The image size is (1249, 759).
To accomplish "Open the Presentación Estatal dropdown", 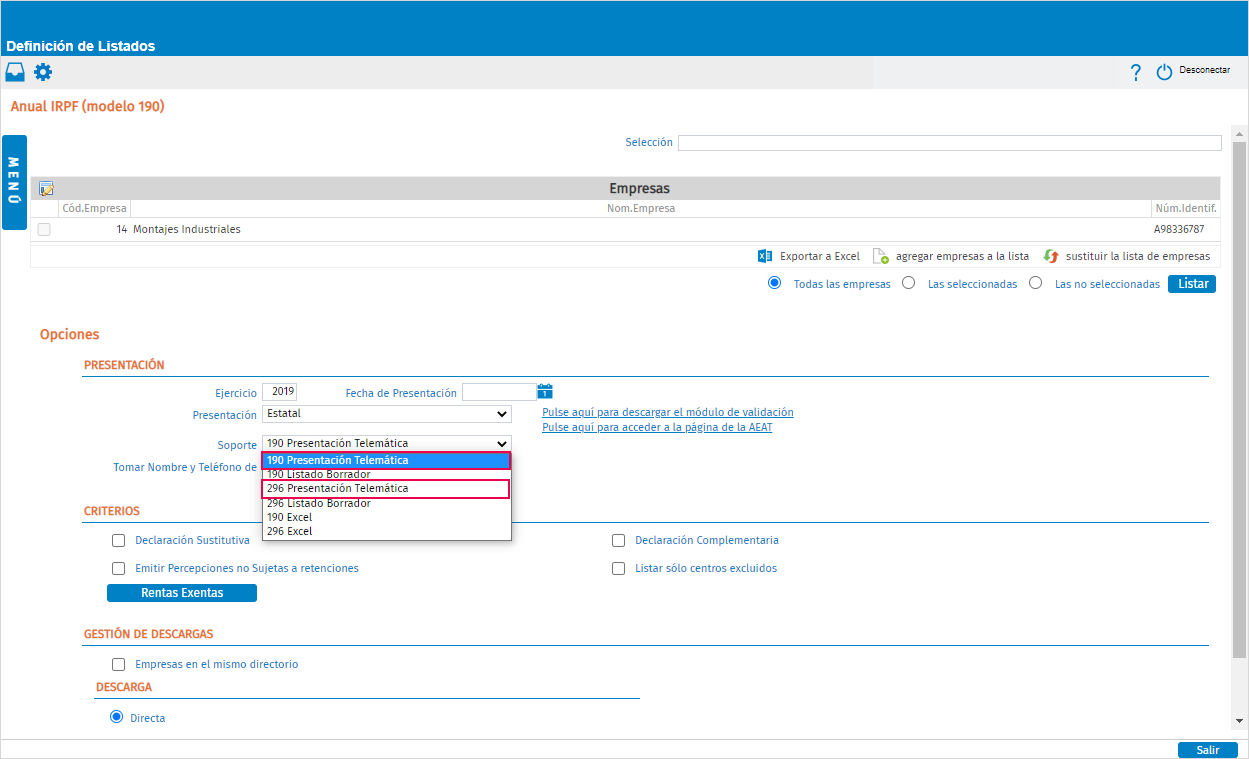I will click(387, 414).
